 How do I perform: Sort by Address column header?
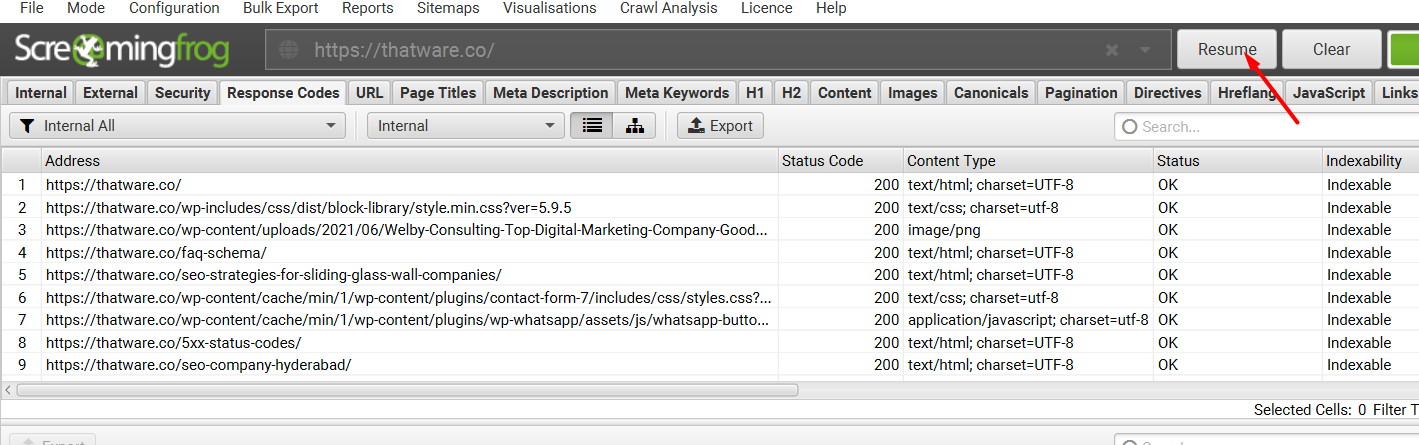(x=410, y=160)
